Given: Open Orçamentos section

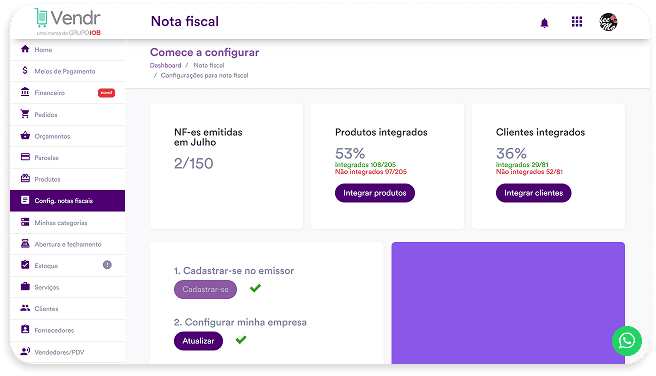Looking at the screenshot, I should 67,136.
